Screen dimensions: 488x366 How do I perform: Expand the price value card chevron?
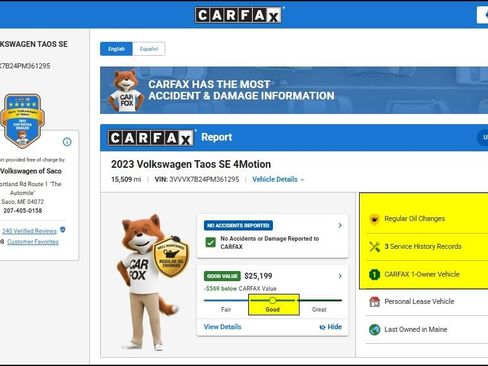coord(340,276)
